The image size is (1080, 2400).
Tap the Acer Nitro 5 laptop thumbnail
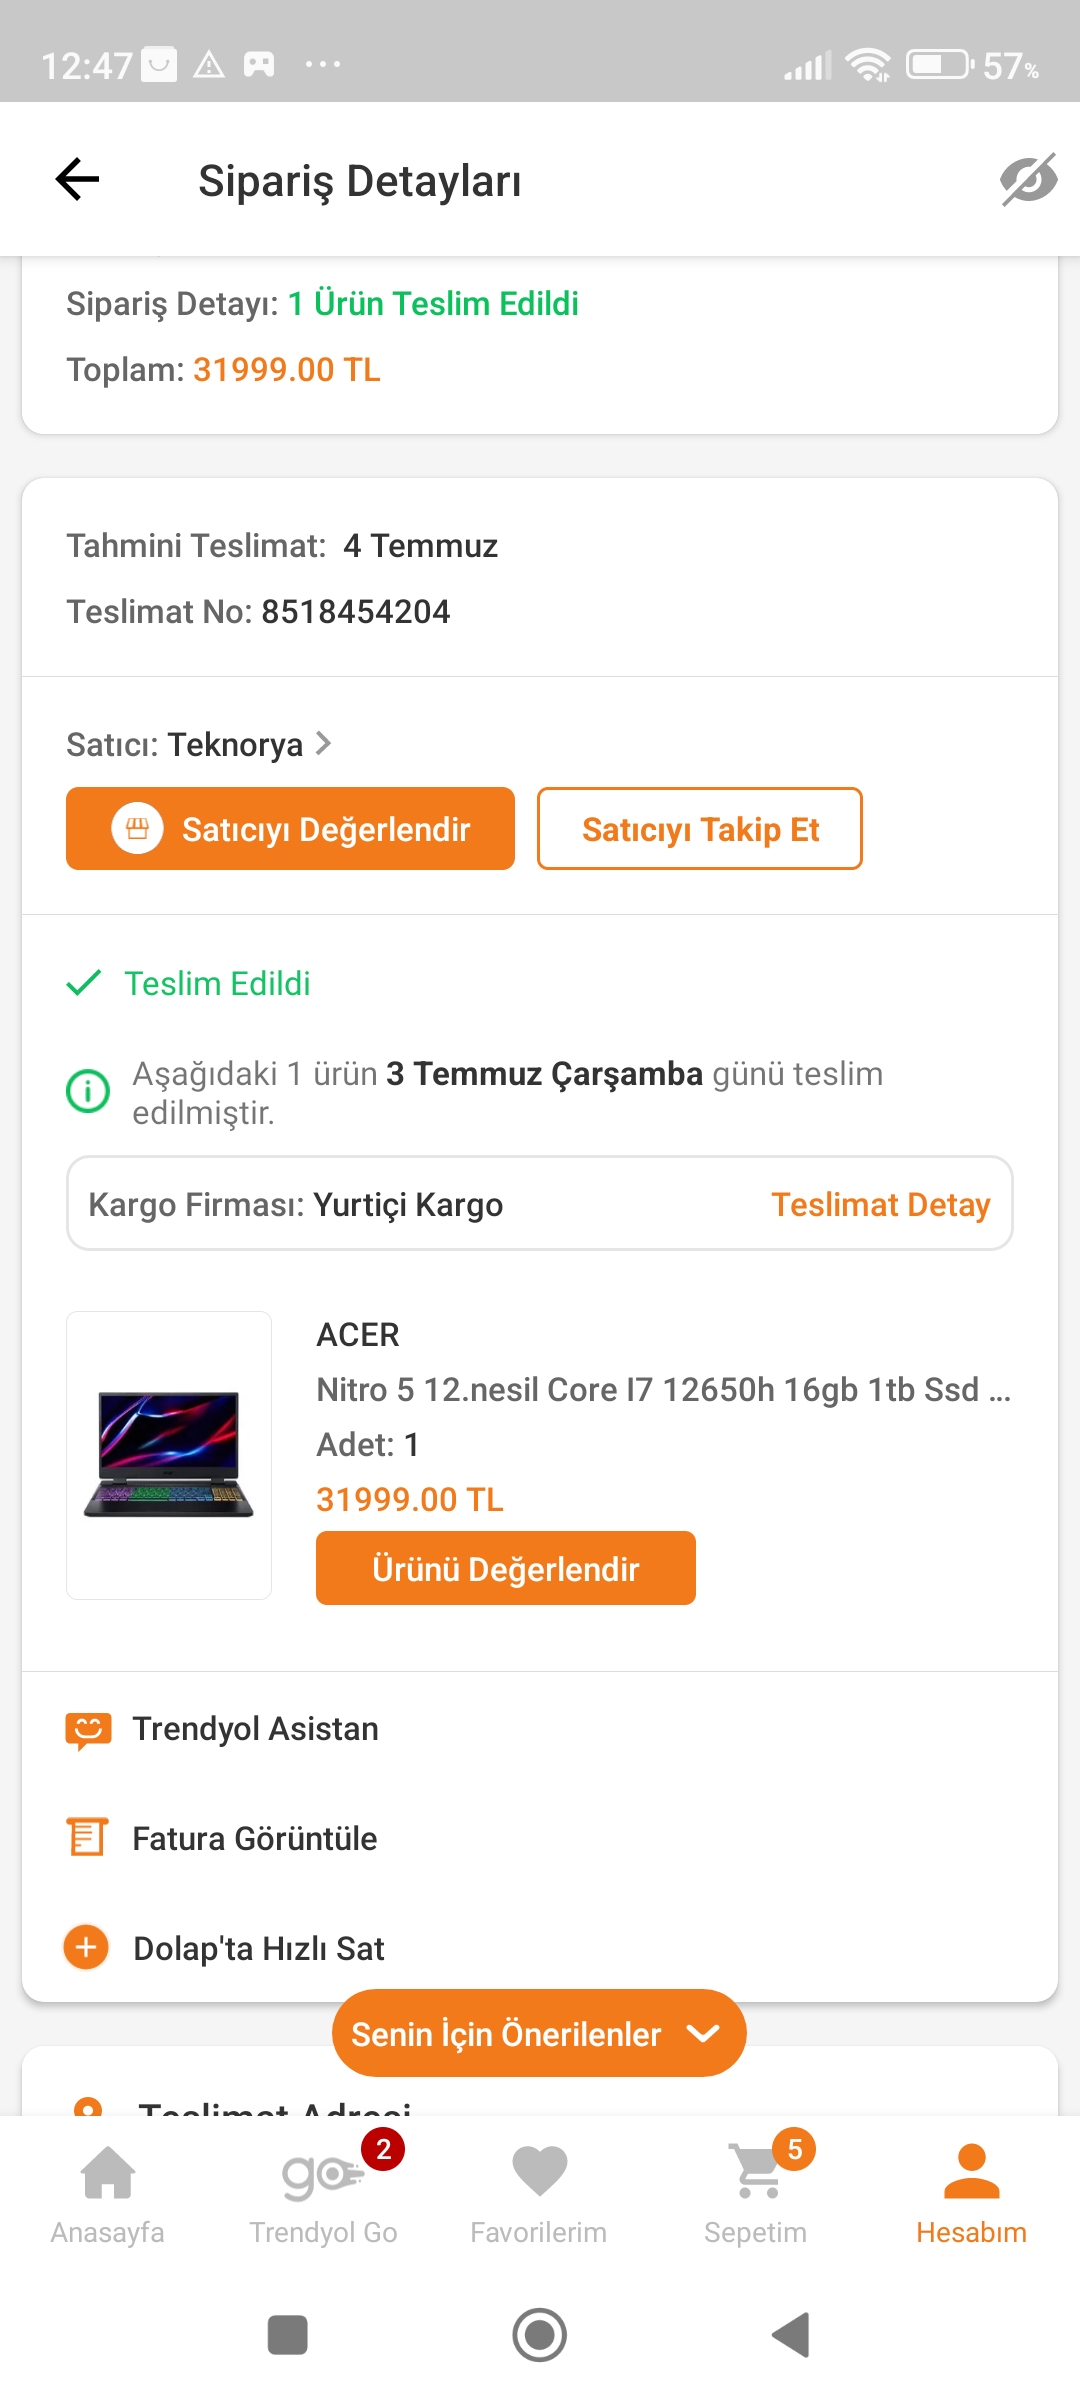click(169, 1455)
